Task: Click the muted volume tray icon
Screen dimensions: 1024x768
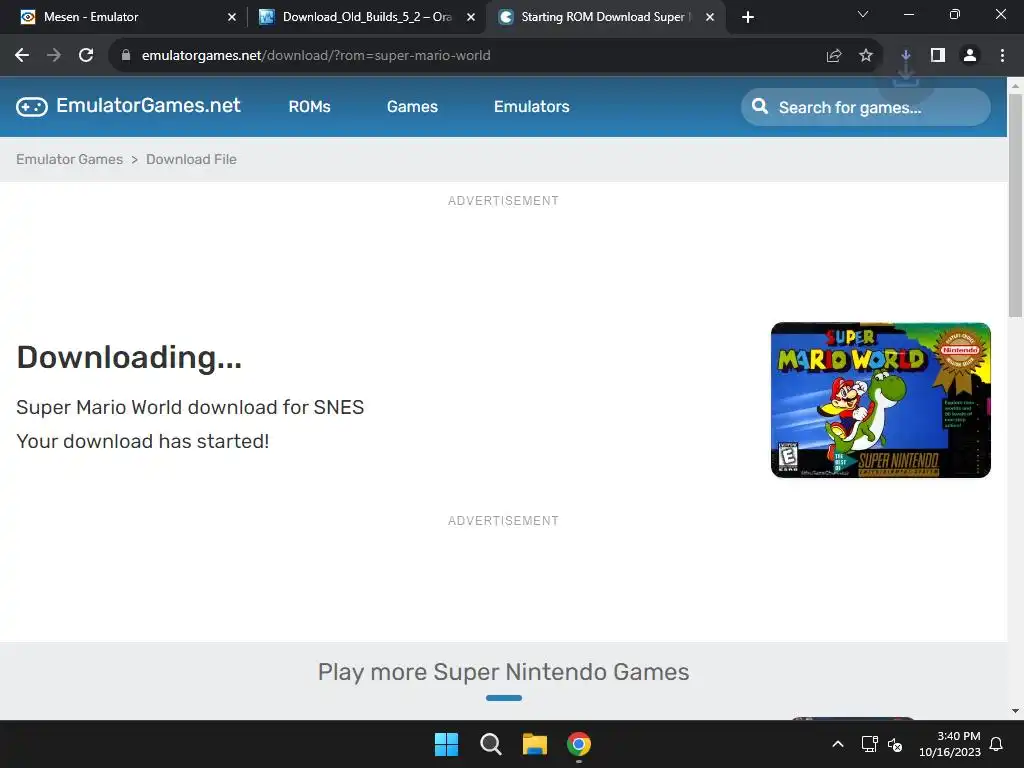Action: click(895, 744)
